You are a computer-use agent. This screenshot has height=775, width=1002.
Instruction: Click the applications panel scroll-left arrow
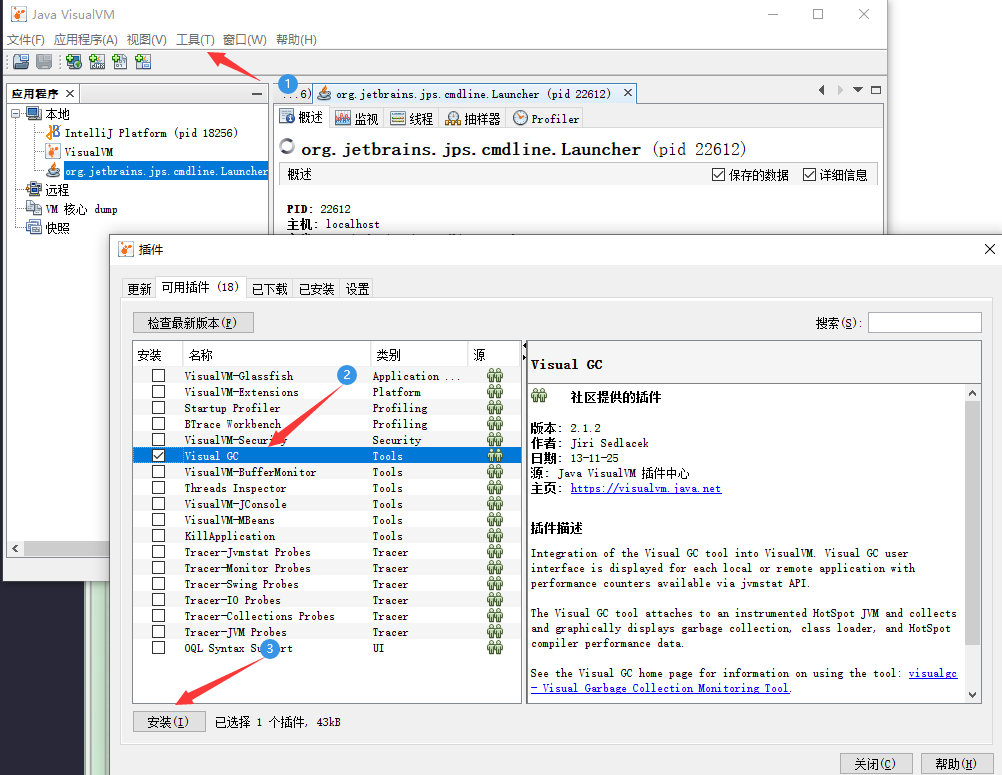click(x=15, y=548)
